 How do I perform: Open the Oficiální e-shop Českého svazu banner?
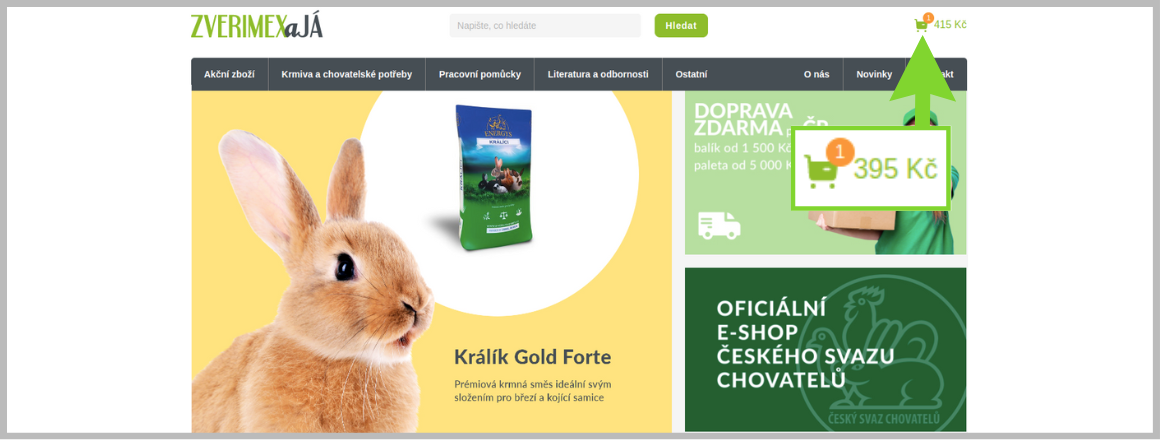pos(826,349)
